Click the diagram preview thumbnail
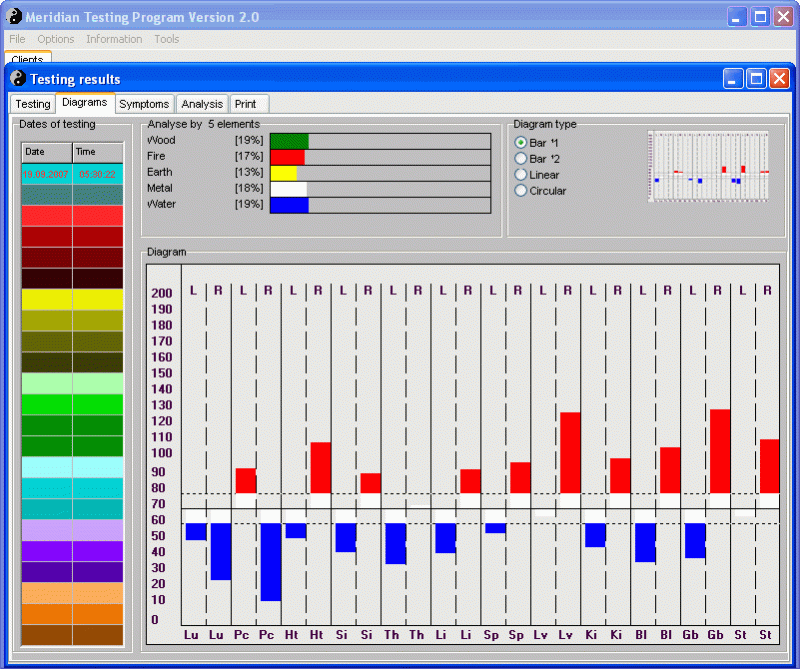This screenshot has width=800, height=669. point(708,166)
